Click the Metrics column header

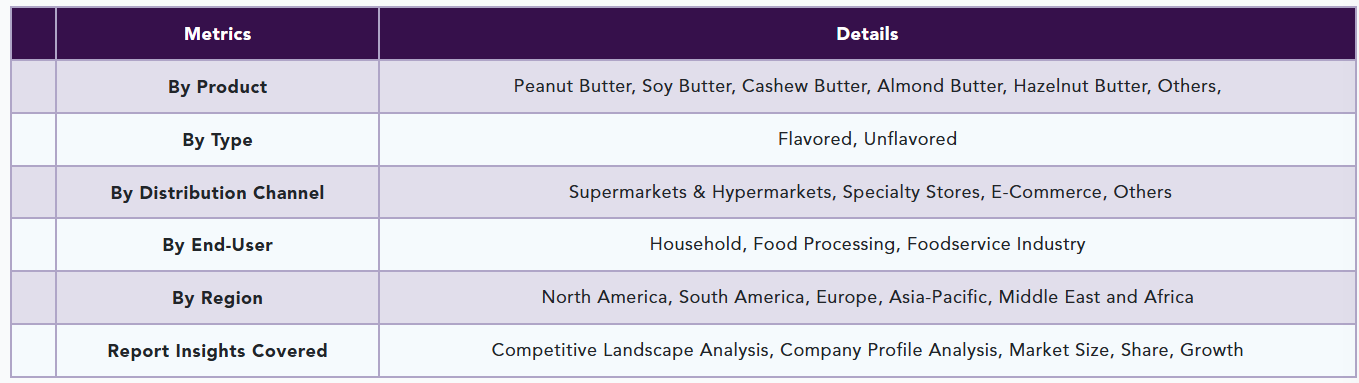pyautogui.click(x=217, y=34)
